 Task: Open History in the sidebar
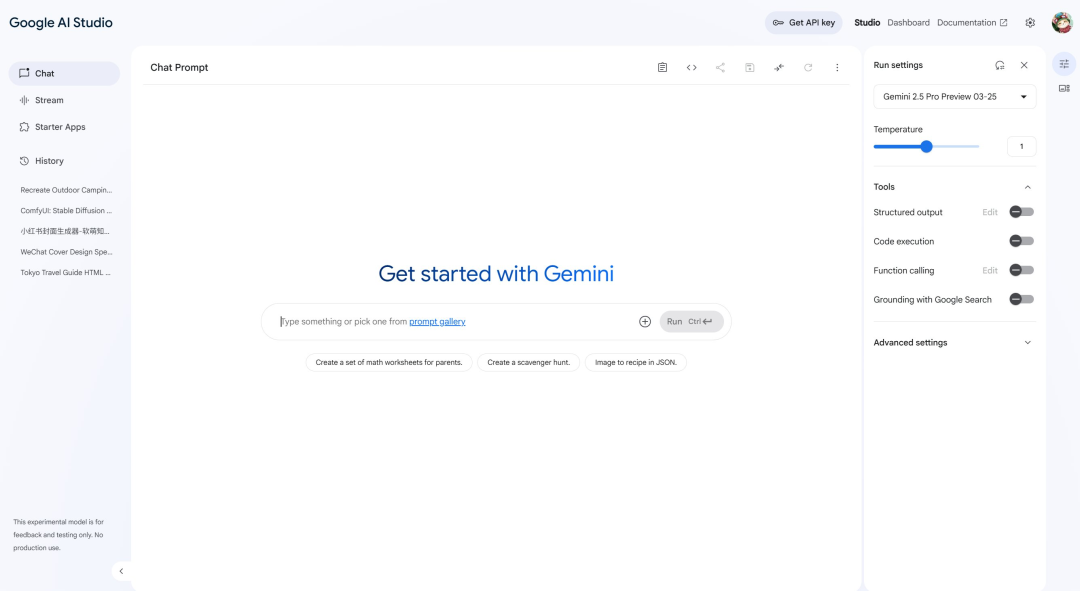coord(64,160)
